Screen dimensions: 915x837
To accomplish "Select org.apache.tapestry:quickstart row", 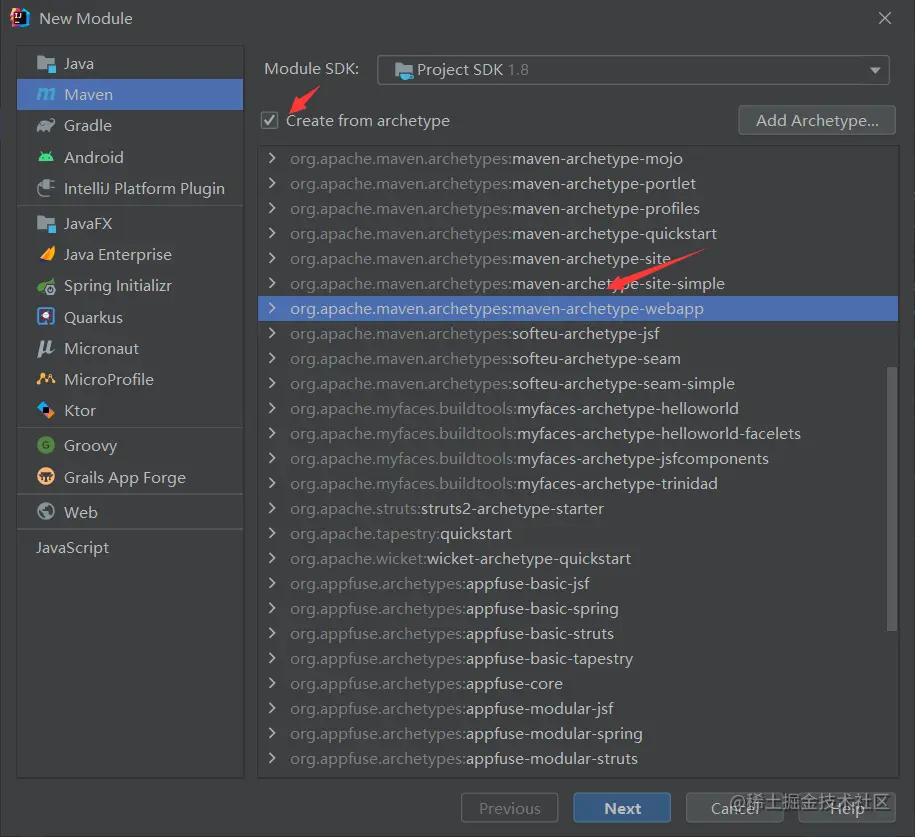I will (578, 533).
